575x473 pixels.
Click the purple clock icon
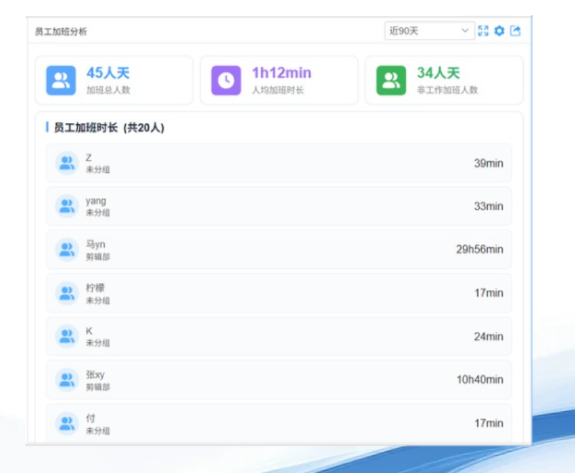click(x=226, y=80)
